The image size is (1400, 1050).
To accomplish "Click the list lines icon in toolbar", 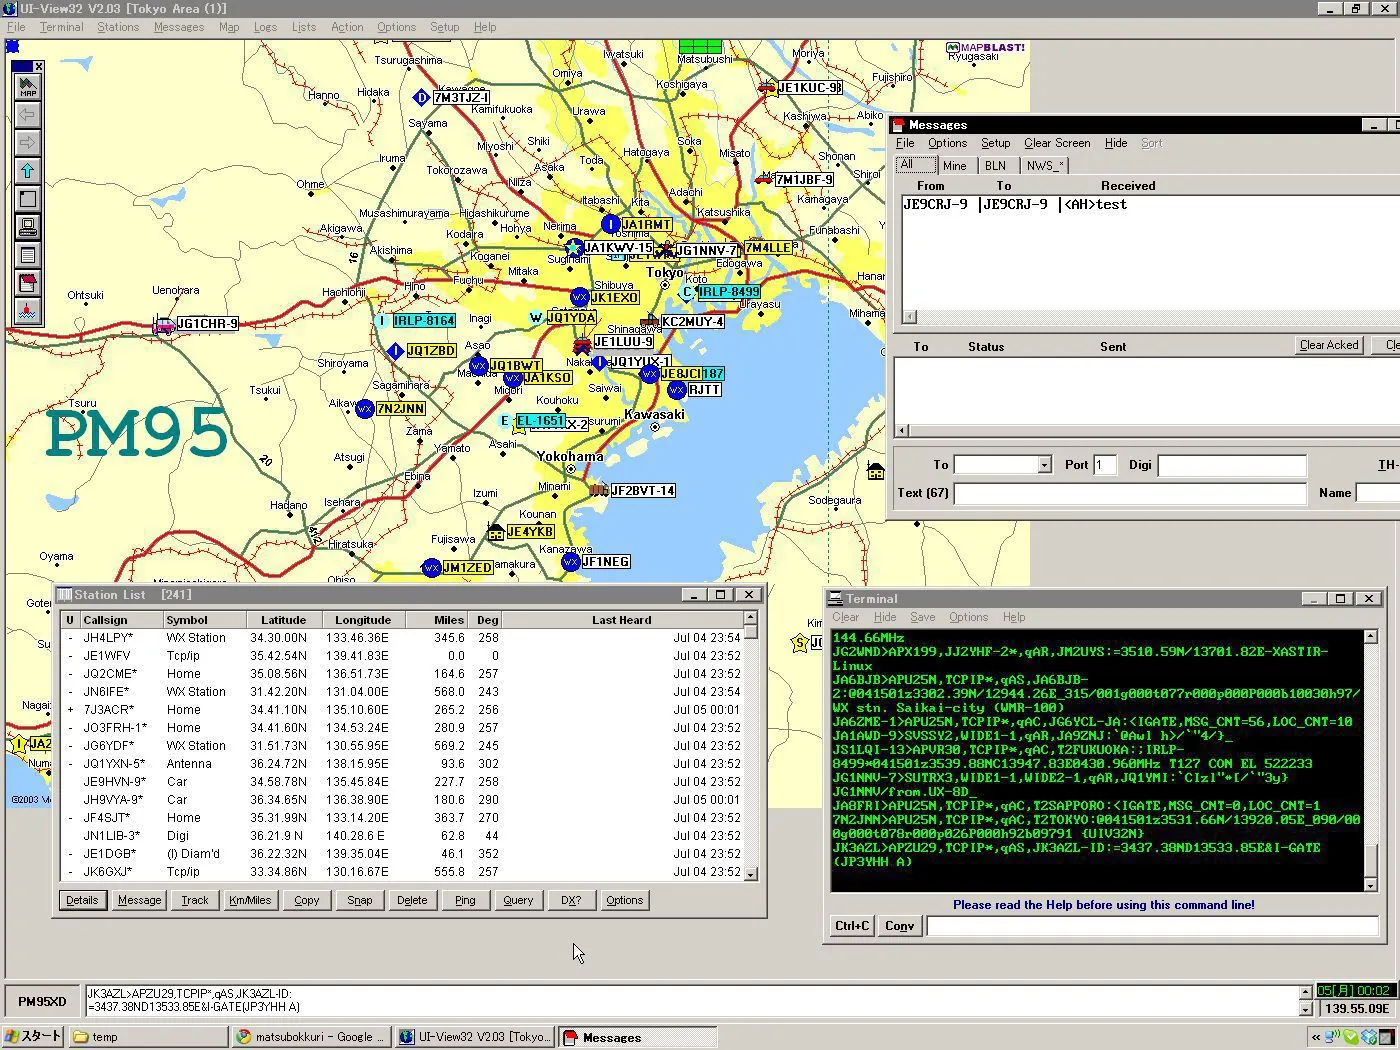I will (27, 255).
